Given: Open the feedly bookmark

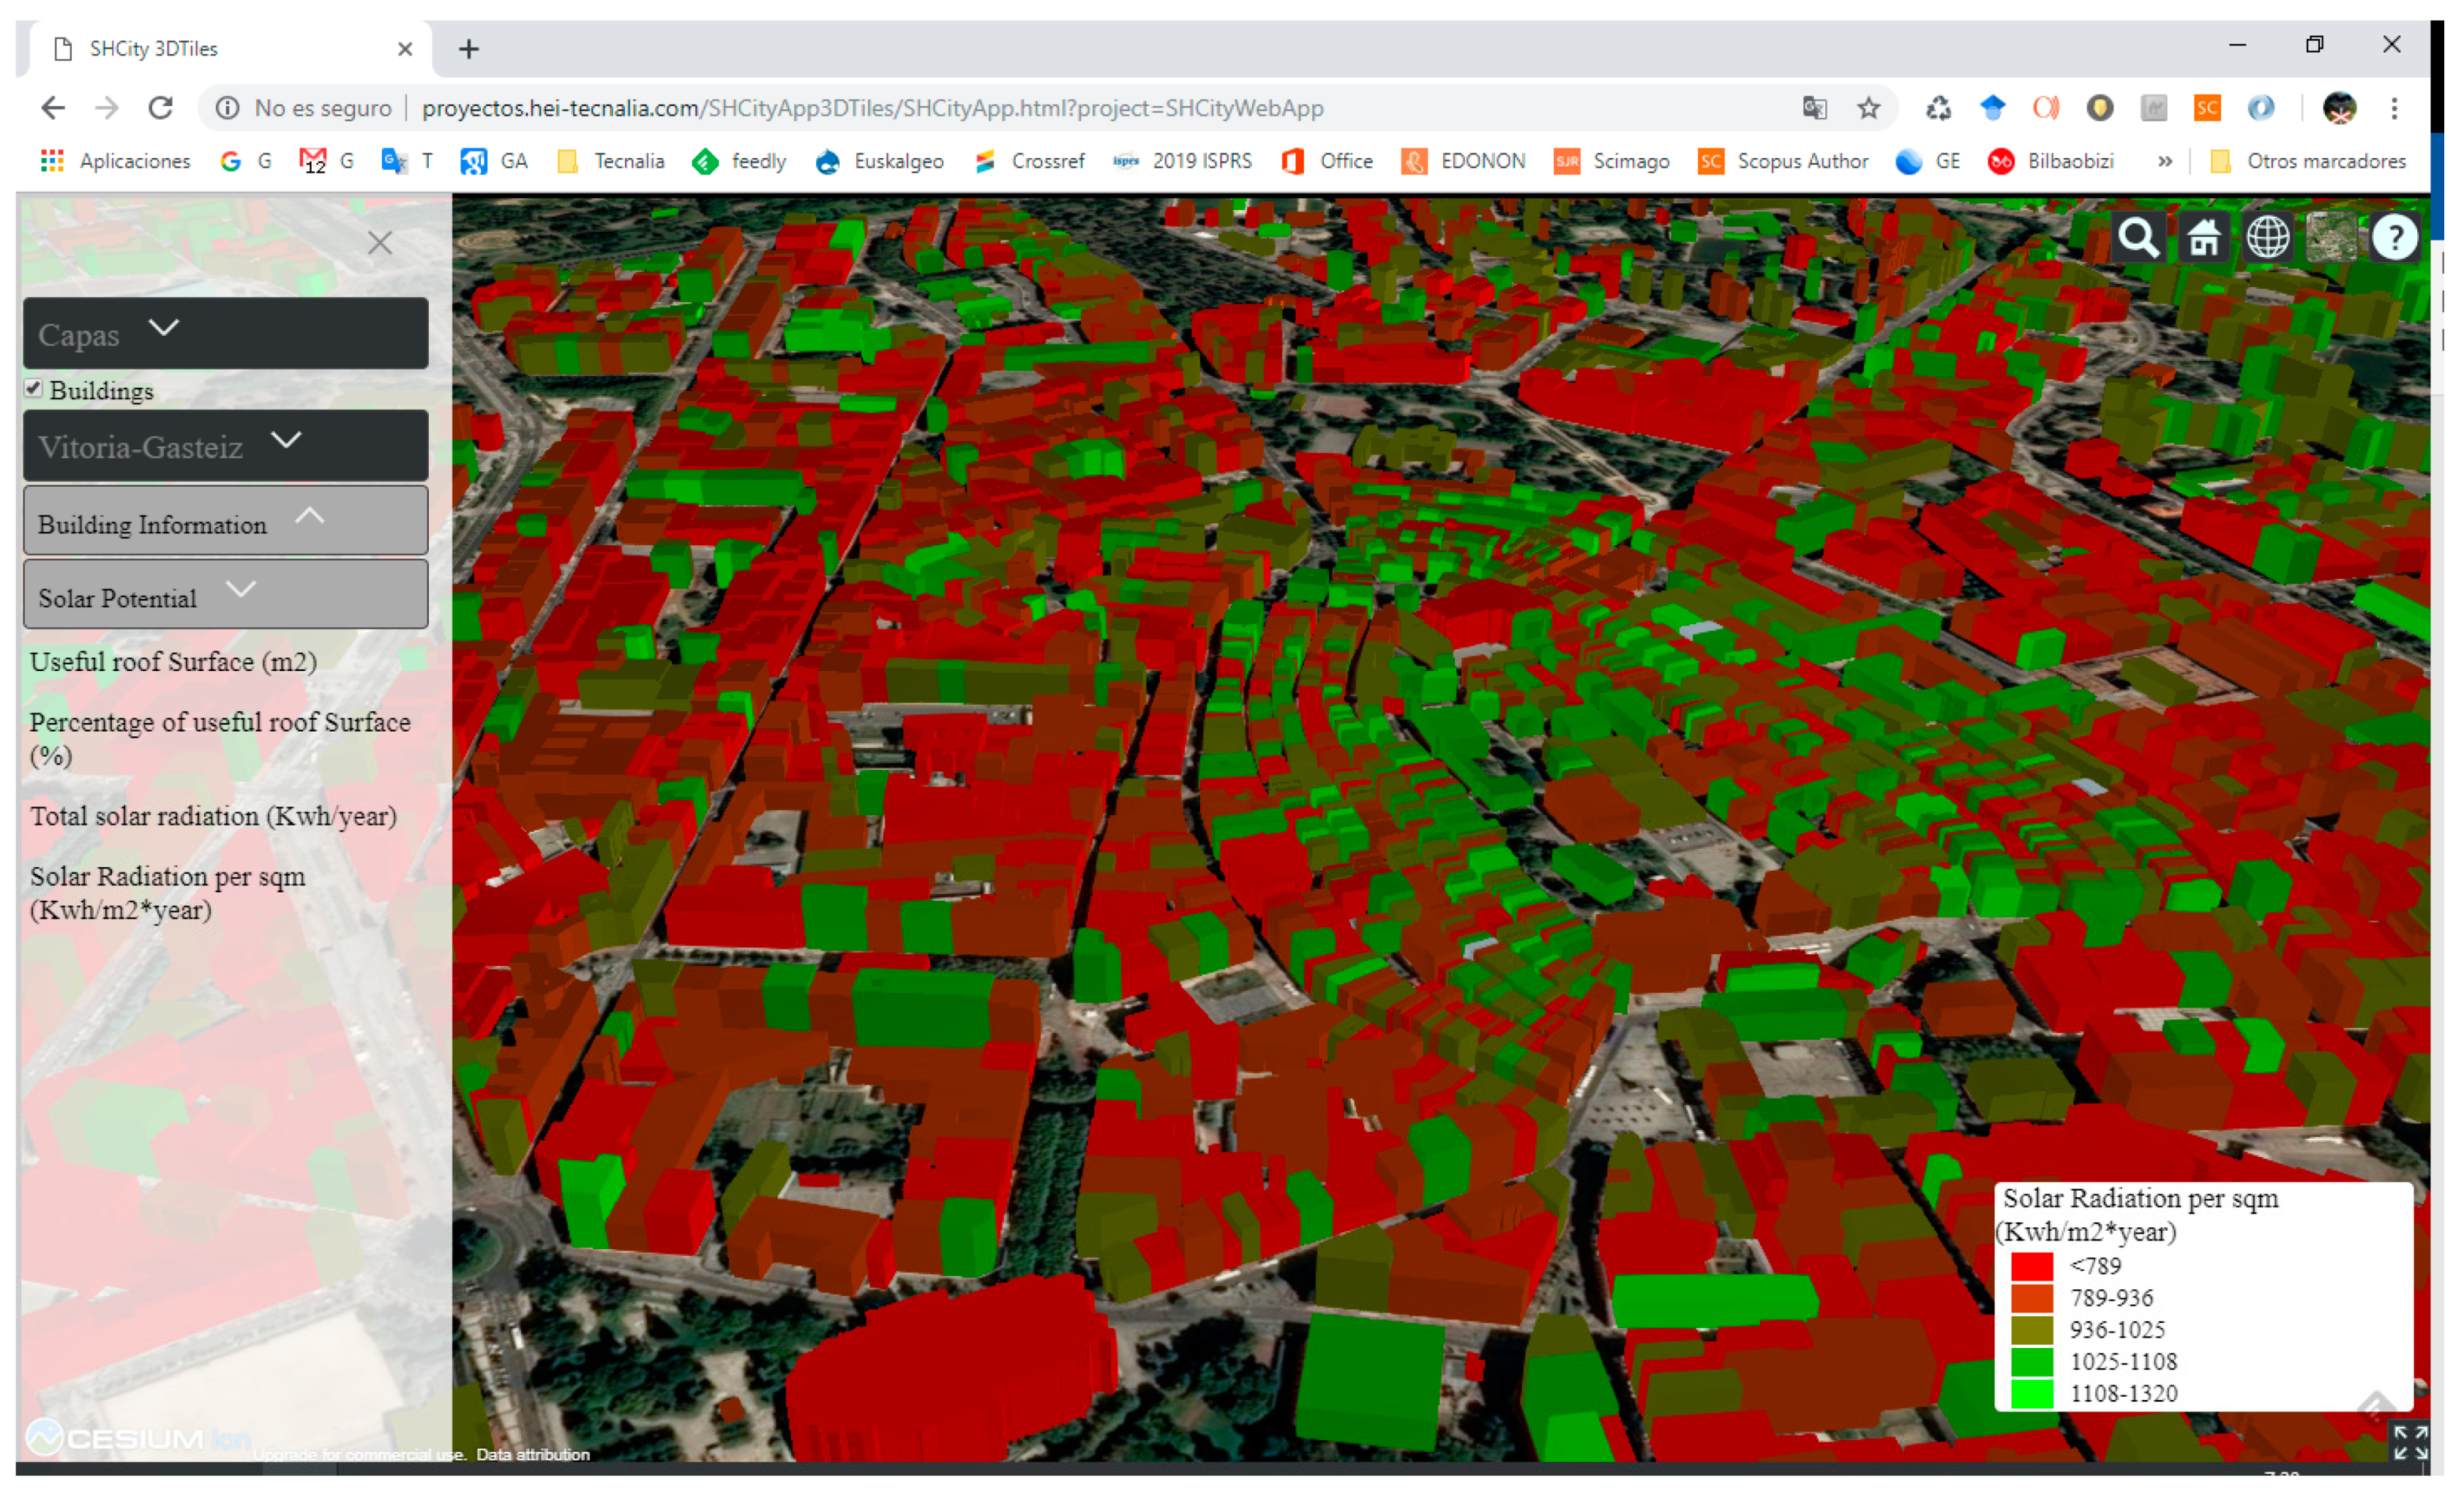Looking at the screenshot, I should pyautogui.click(x=739, y=161).
